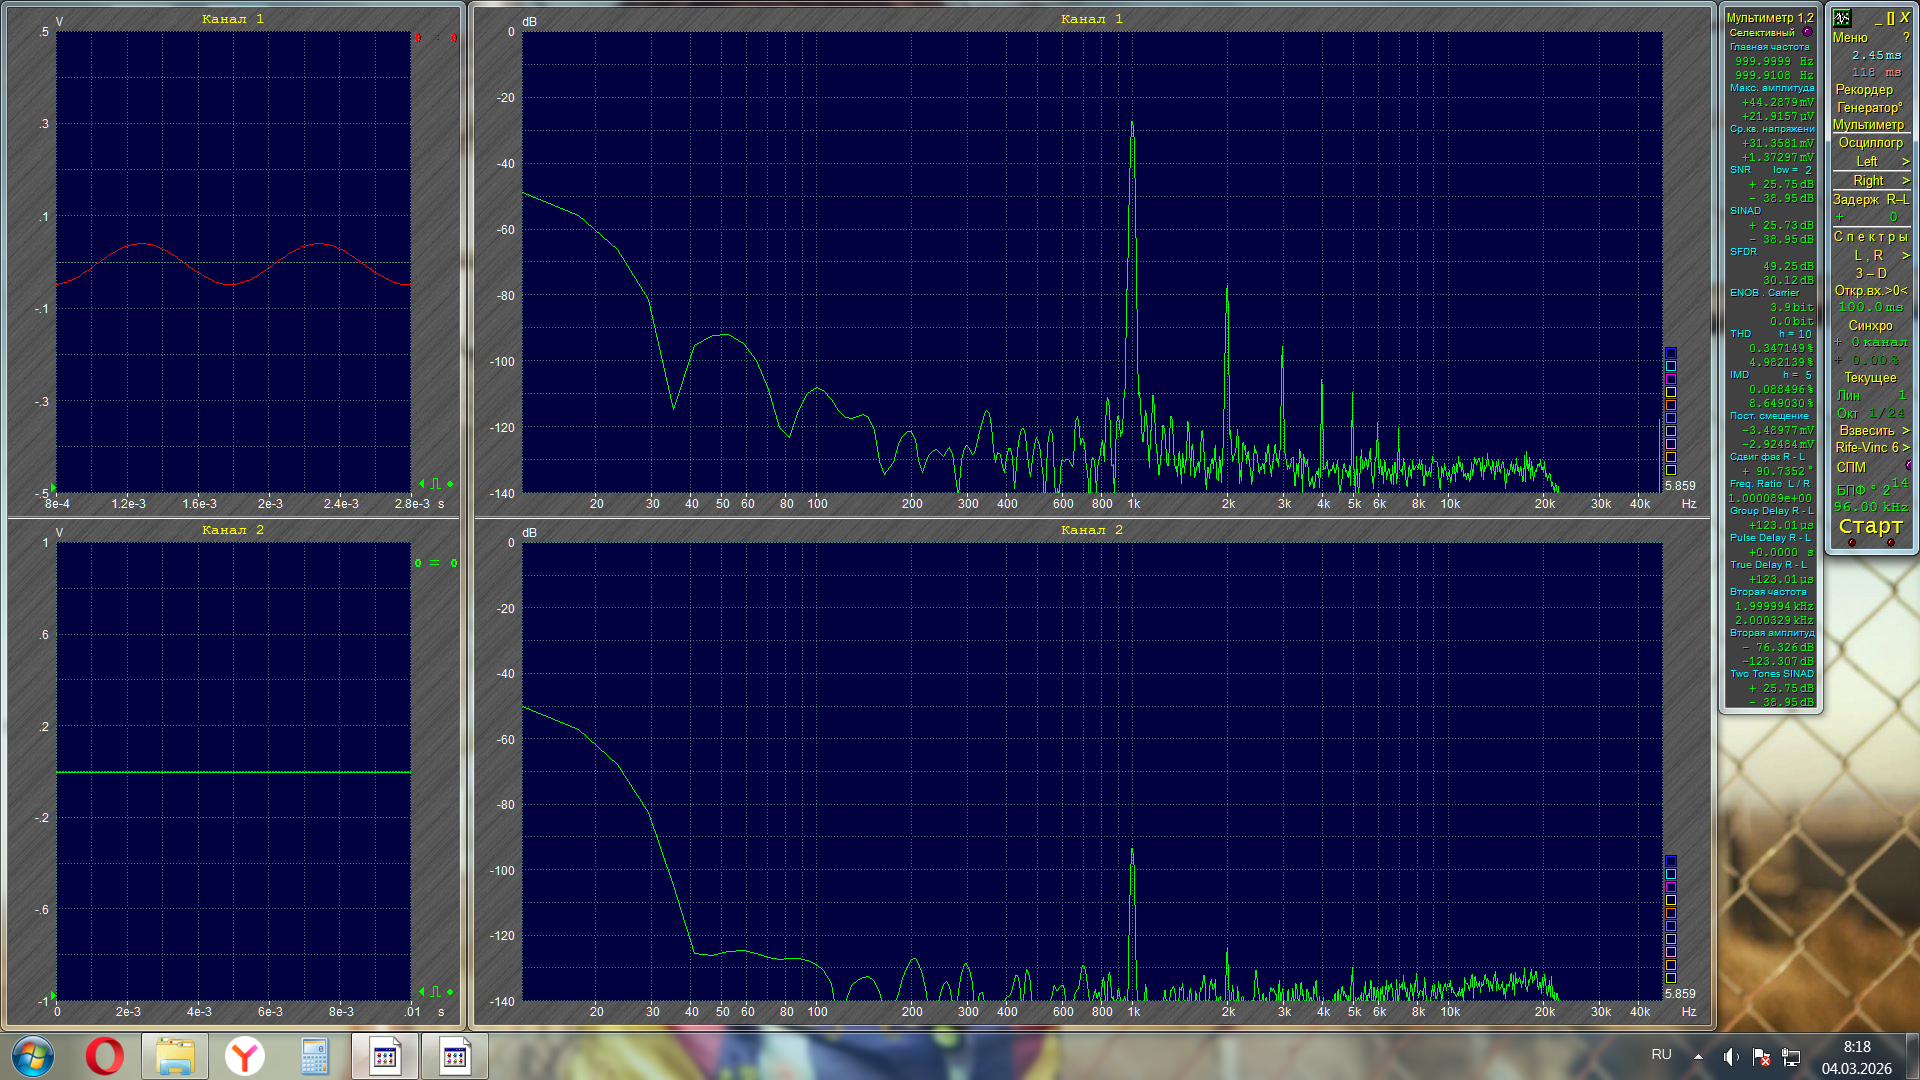Click the magenta swatch beside Канал 1 spectrum
Screen dimensions: 1920x1080
coord(1670,379)
